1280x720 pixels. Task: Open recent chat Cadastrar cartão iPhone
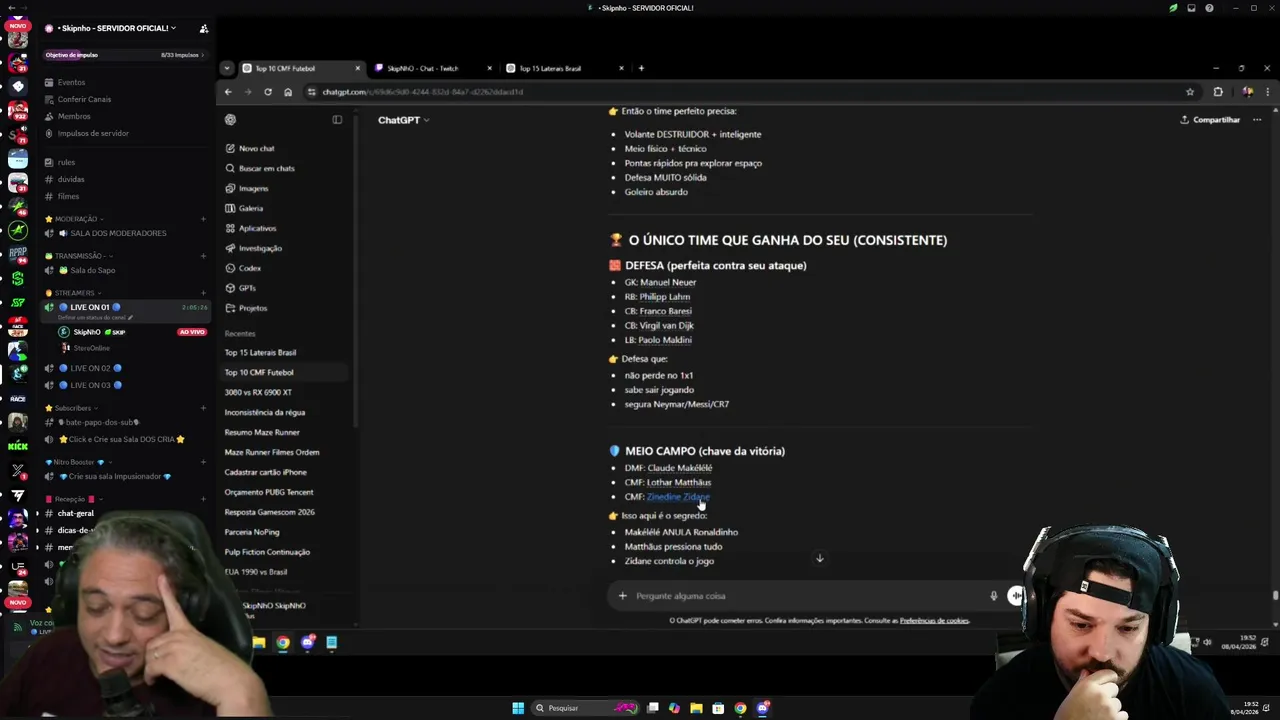tap(265, 472)
